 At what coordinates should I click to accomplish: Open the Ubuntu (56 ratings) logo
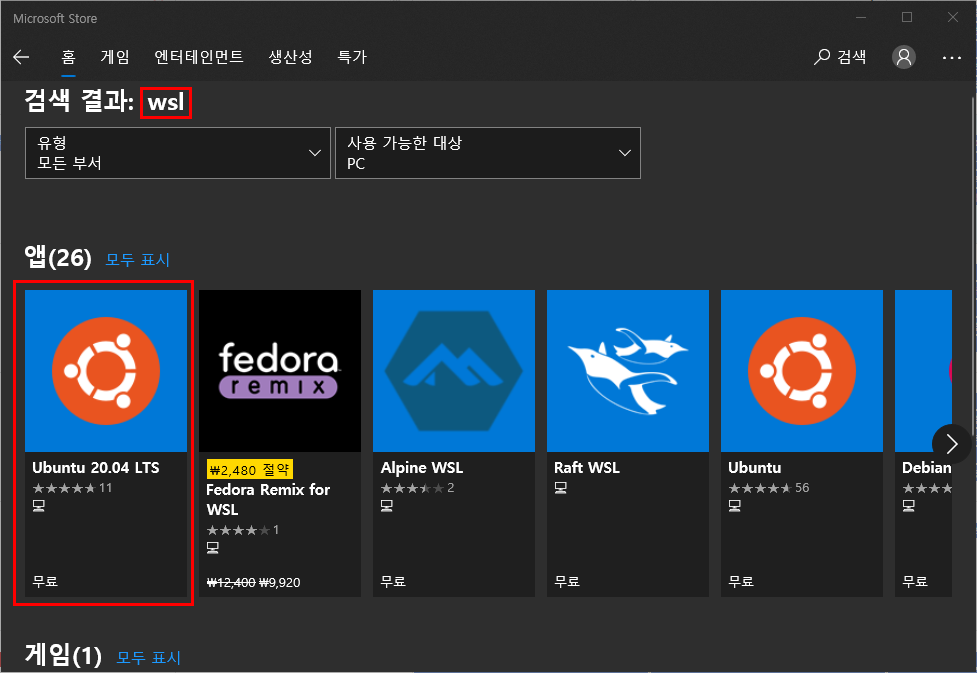point(801,371)
